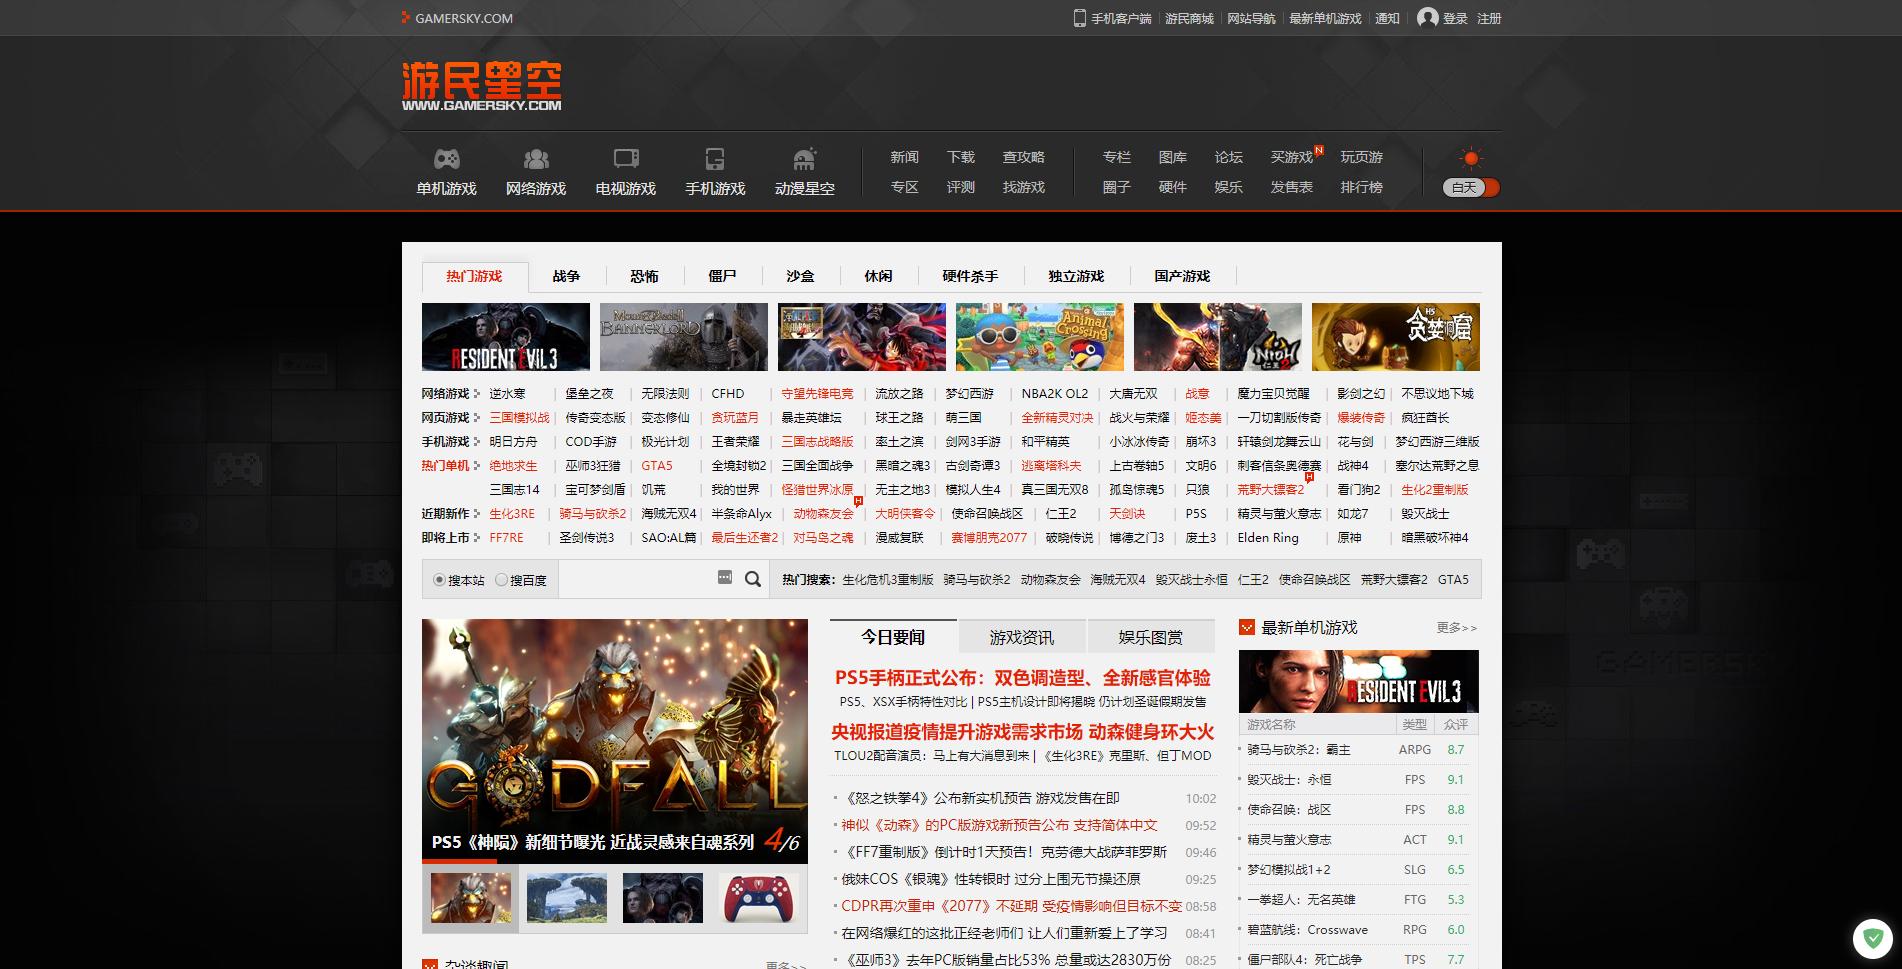Click the red icon beside 最新单机游戏
The height and width of the screenshot is (969, 1902).
1247,627
